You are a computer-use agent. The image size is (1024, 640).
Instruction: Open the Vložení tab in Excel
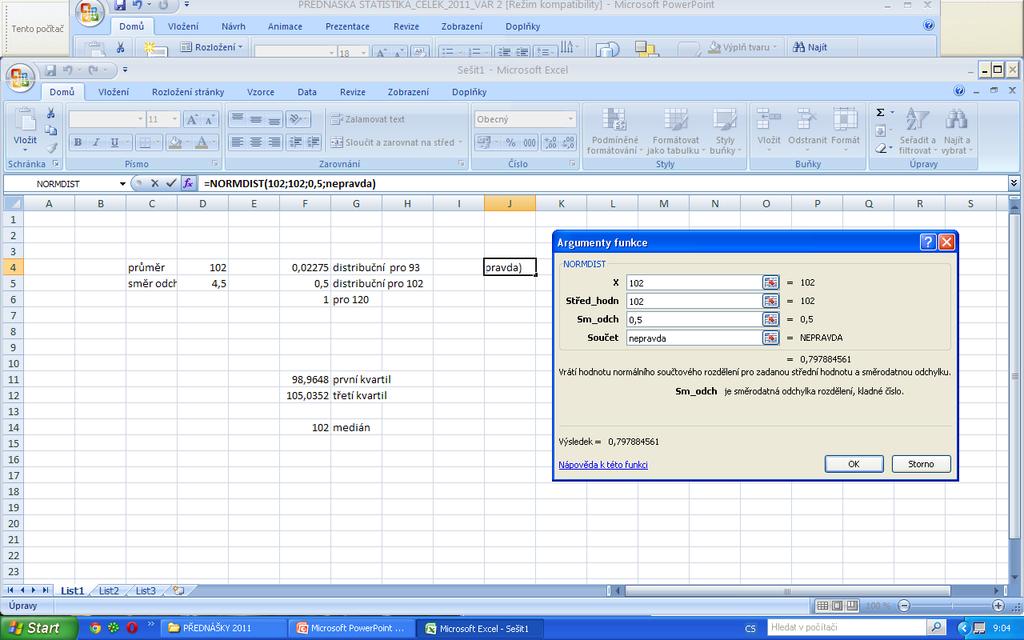click(114, 92)
